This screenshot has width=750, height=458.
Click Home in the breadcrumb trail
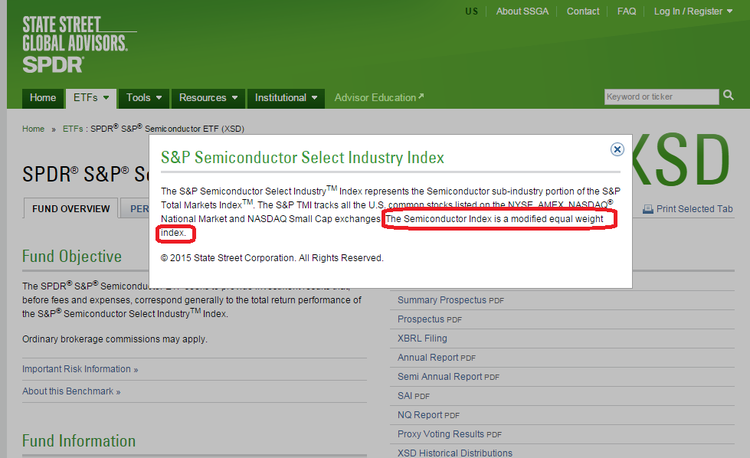point(33,129)
